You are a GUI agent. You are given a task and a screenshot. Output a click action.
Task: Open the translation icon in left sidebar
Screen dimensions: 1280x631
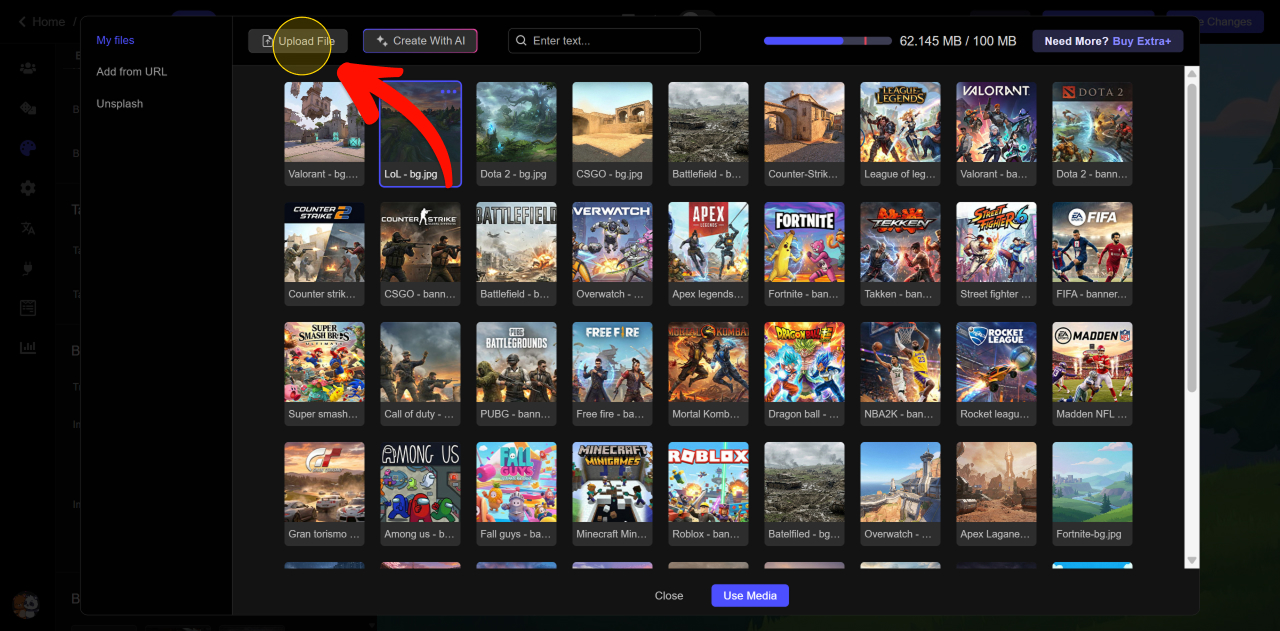(x=28, y=228)
